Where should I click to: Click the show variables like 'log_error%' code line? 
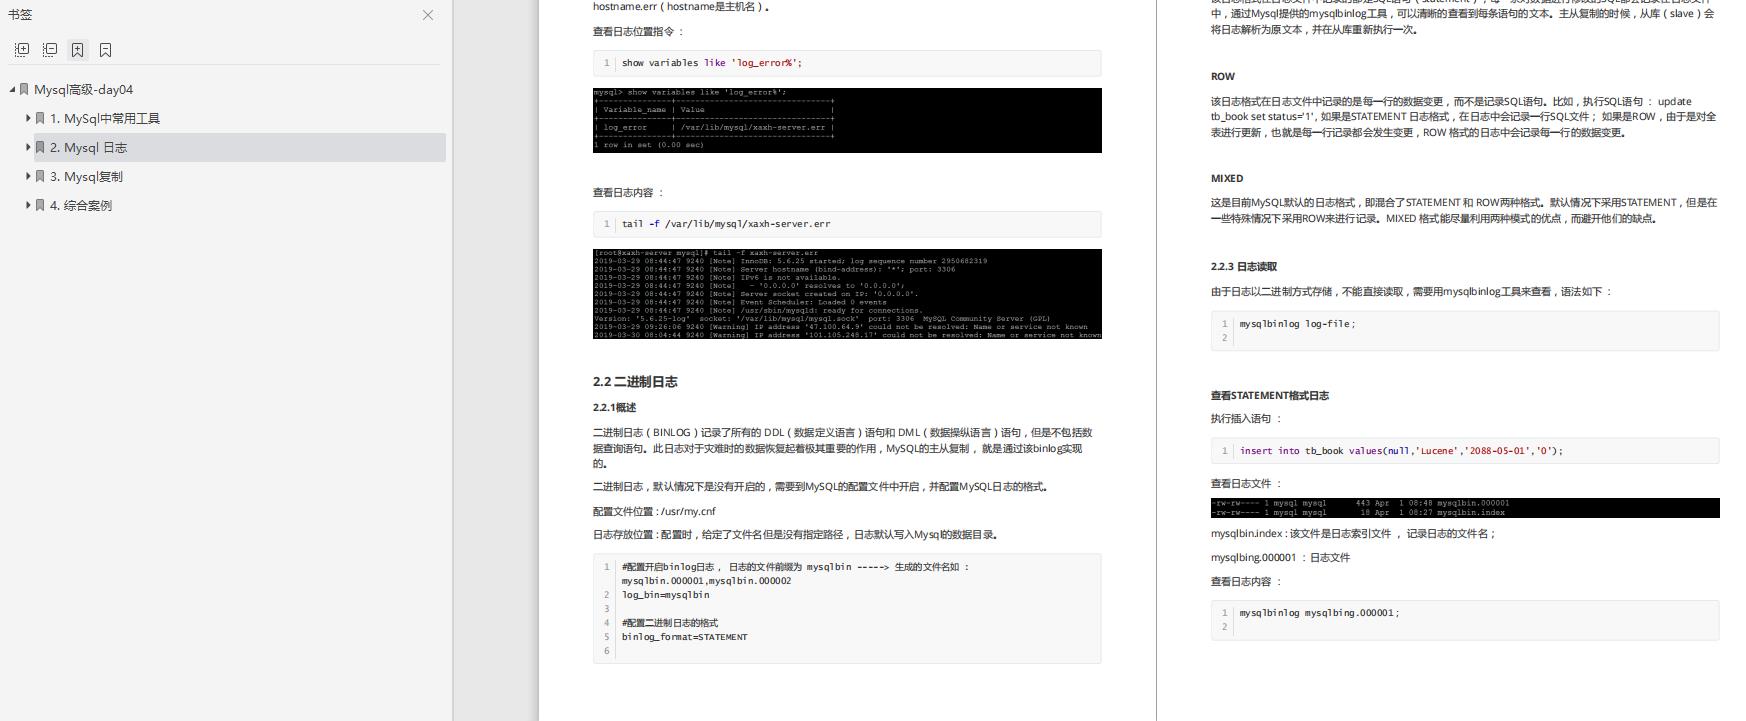pos(712,63)
